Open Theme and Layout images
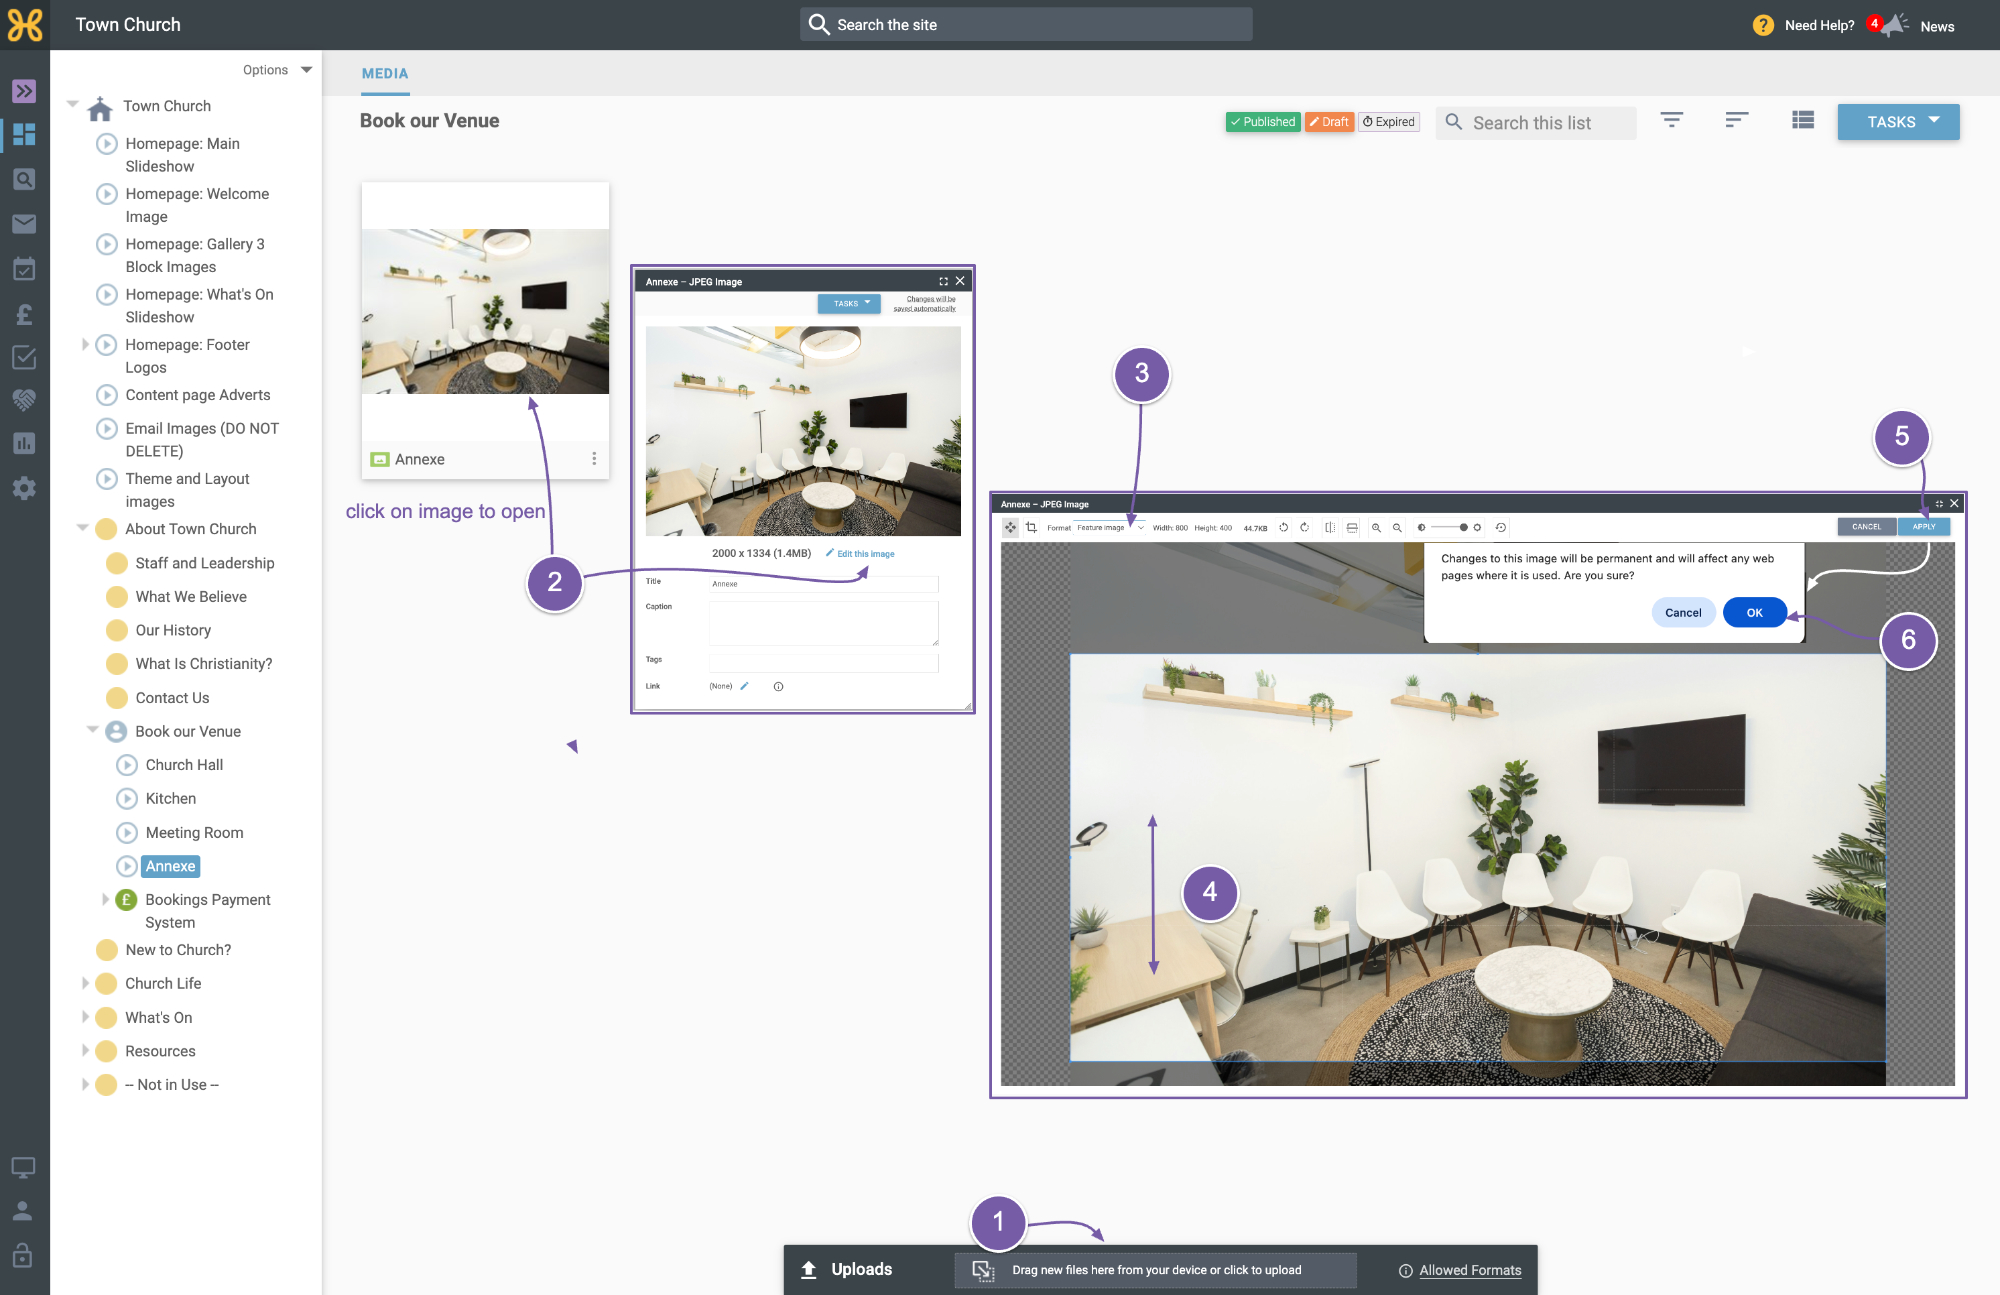2000x1295 pixels. coord(187,490)
